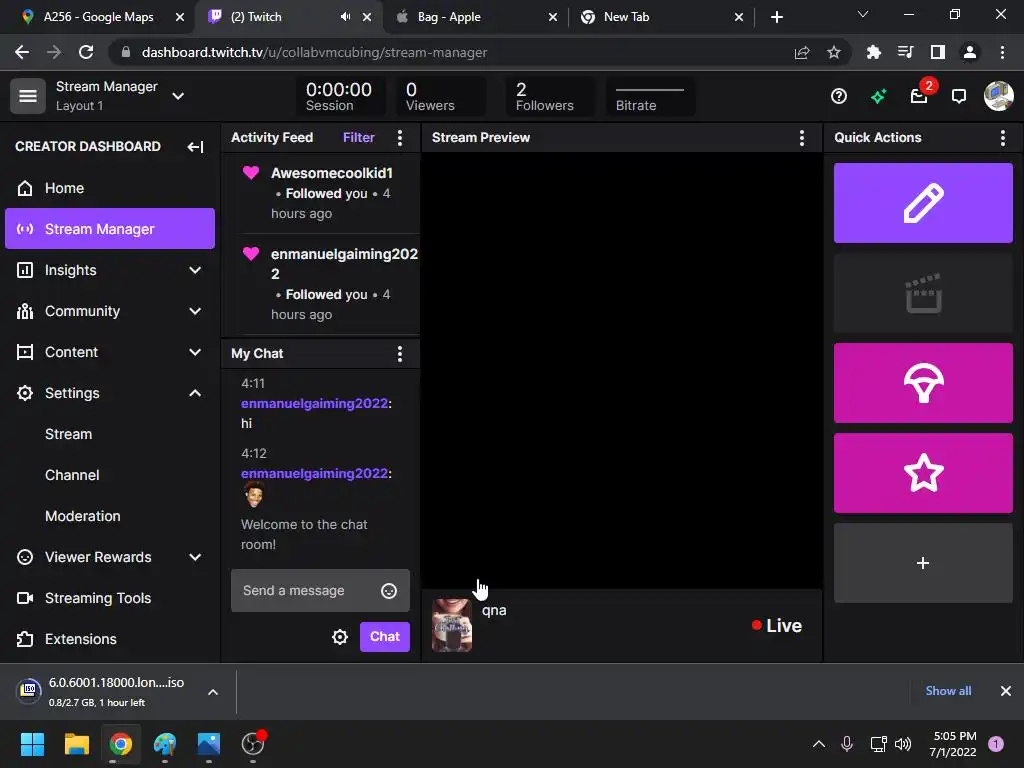Open chat settings gear icon
The image size is (1024, 768).
coord(340,637)
